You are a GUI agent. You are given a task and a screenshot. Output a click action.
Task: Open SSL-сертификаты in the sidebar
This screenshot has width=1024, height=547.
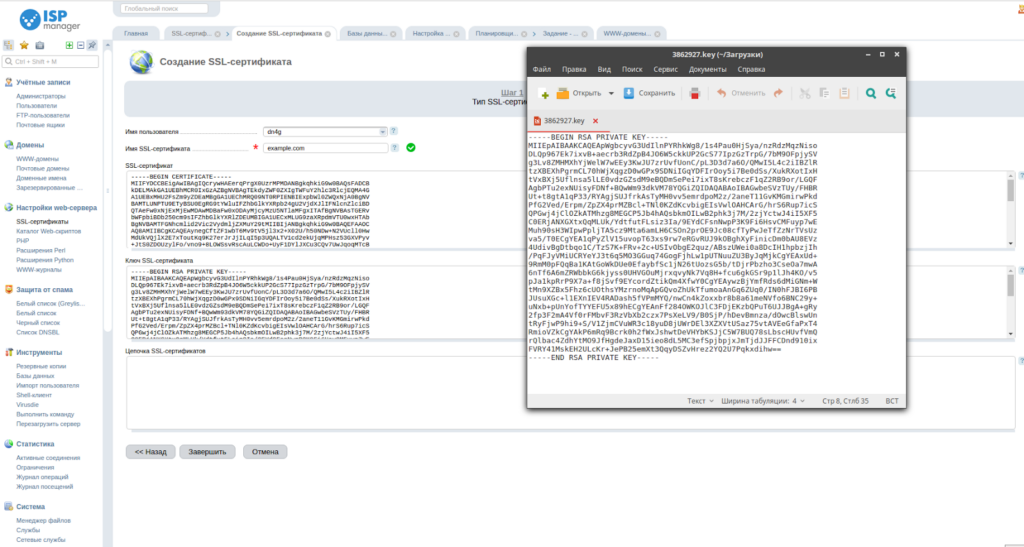pyautogui.click(x=42, y=221)
